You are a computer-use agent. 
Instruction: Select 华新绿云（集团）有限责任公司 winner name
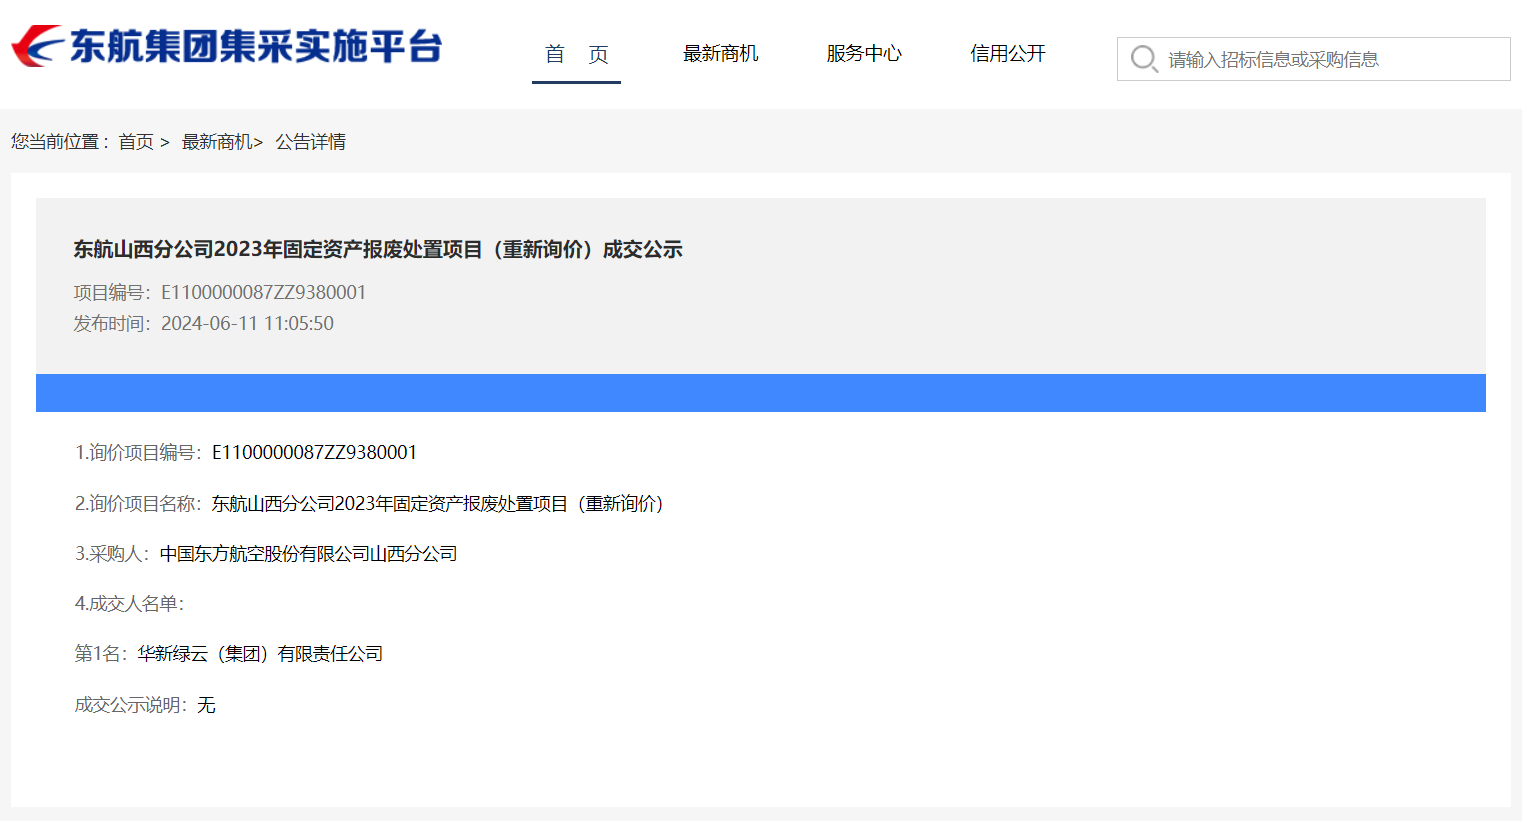260,653
